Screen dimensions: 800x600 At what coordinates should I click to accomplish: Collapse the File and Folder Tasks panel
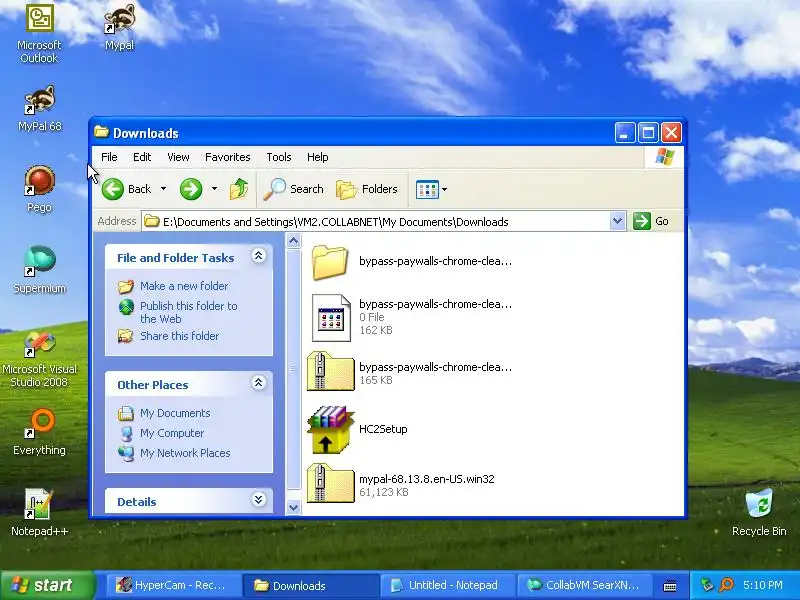[x=259, y=256]
